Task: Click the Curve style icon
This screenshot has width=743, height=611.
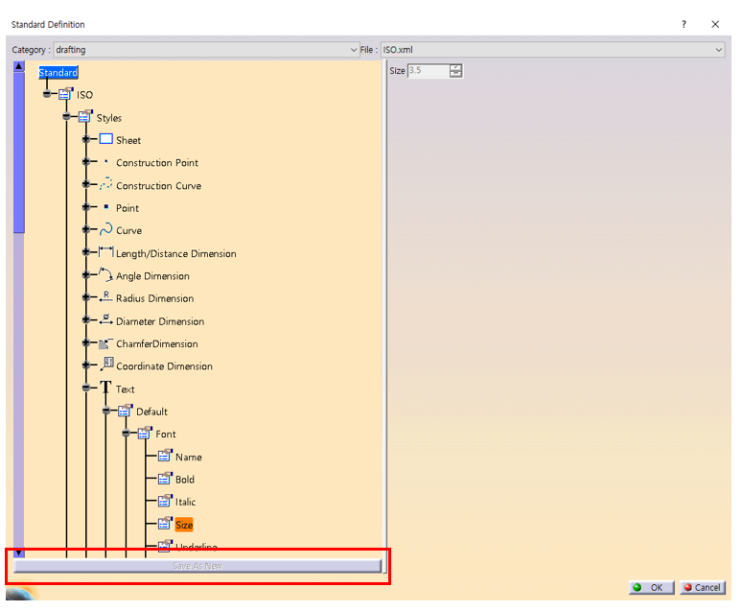Action: pos(106,229)
